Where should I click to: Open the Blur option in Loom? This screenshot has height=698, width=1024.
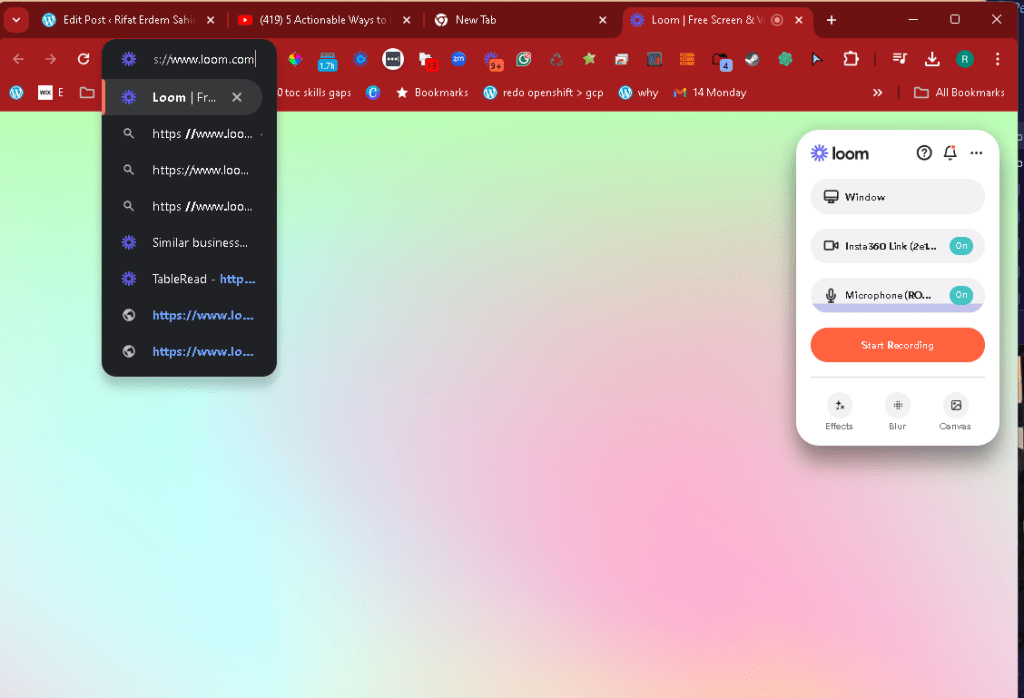897,412
